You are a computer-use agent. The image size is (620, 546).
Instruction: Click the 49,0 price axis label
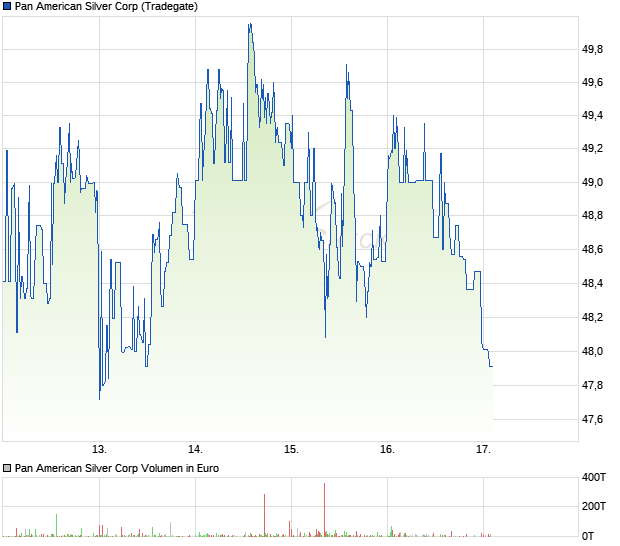pos(592,182)
